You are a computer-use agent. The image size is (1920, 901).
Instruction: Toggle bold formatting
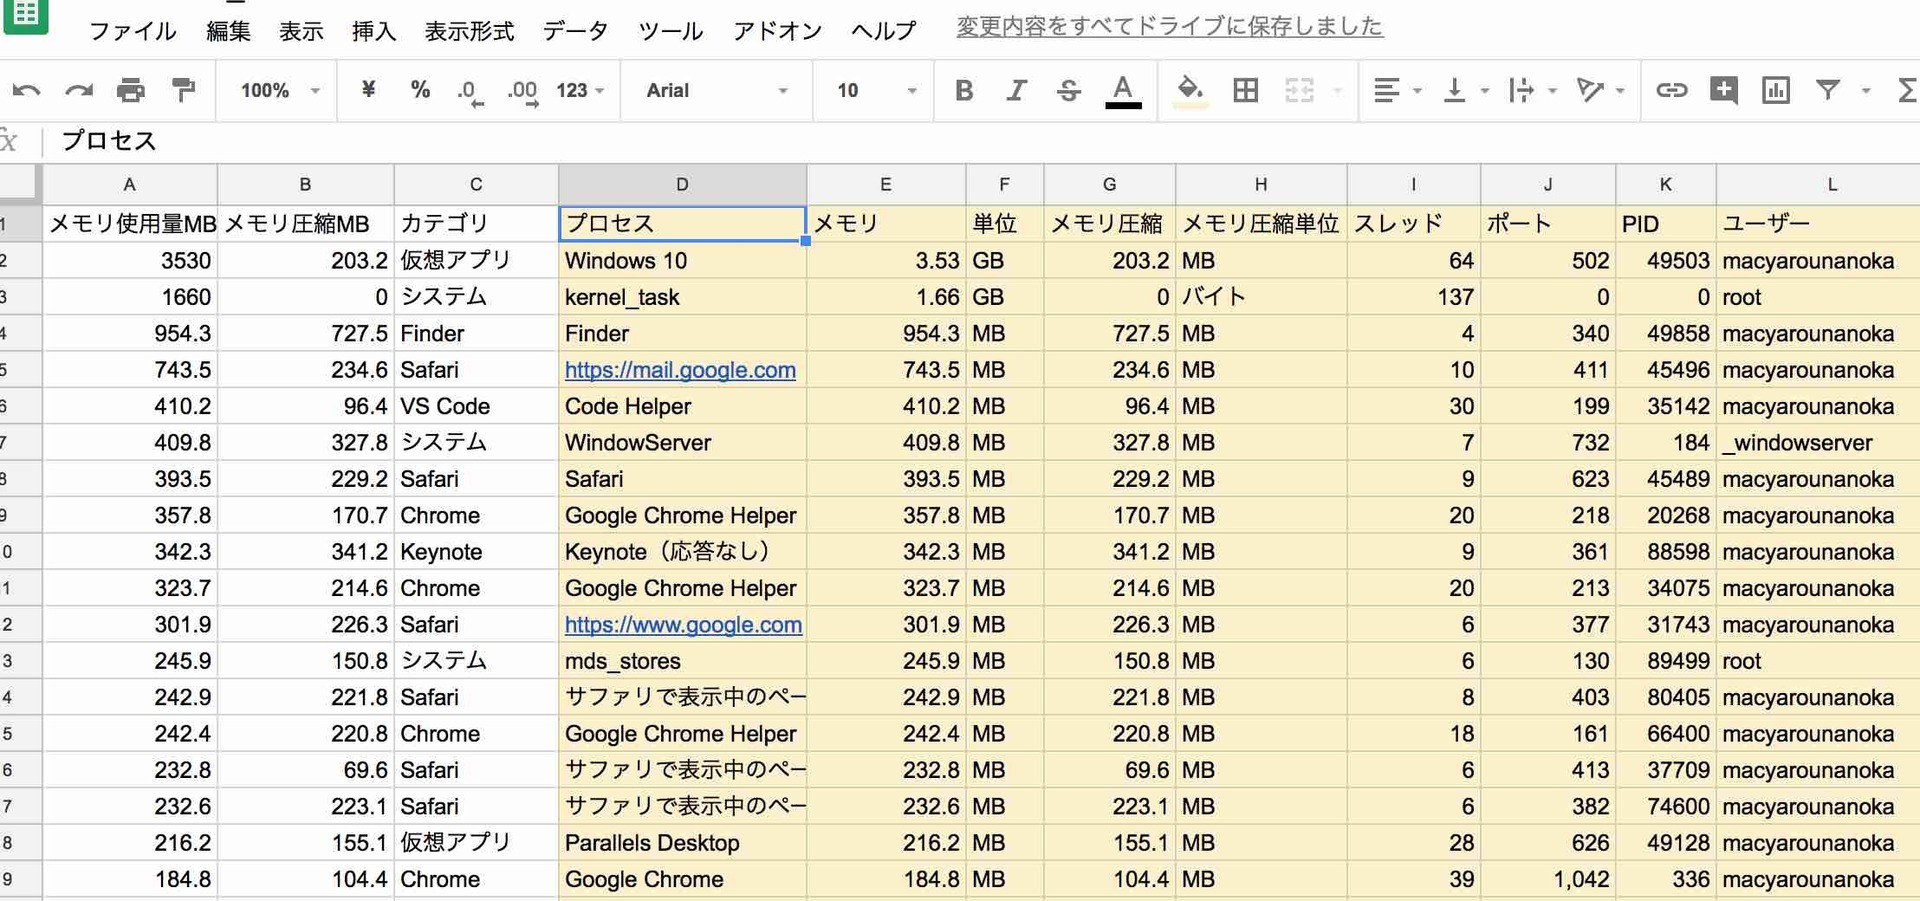964,91
